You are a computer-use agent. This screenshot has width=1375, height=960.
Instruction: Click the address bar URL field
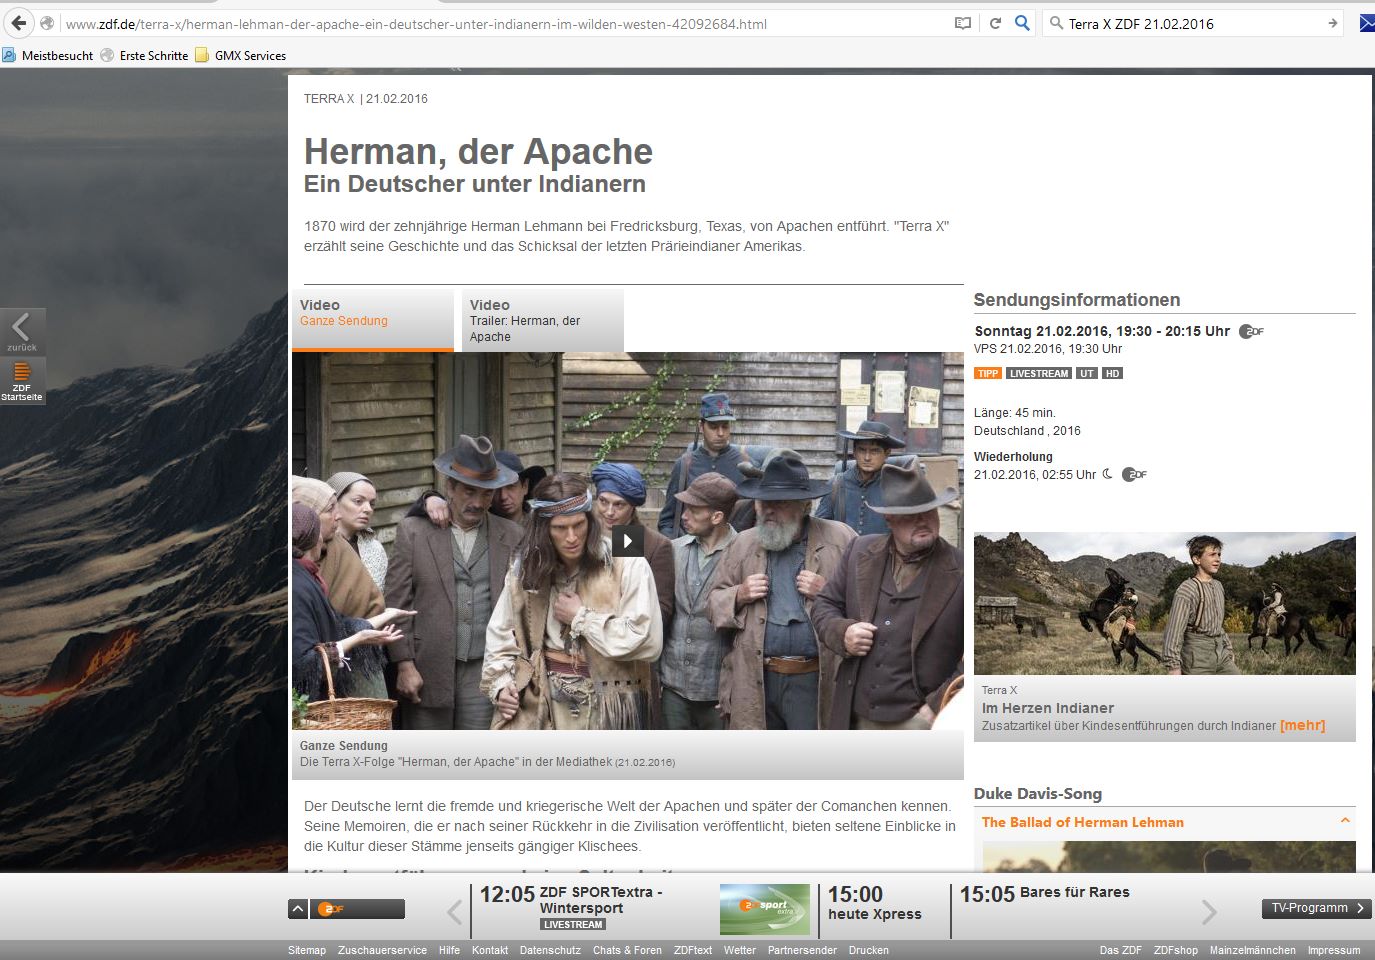(x=500, y=24)
